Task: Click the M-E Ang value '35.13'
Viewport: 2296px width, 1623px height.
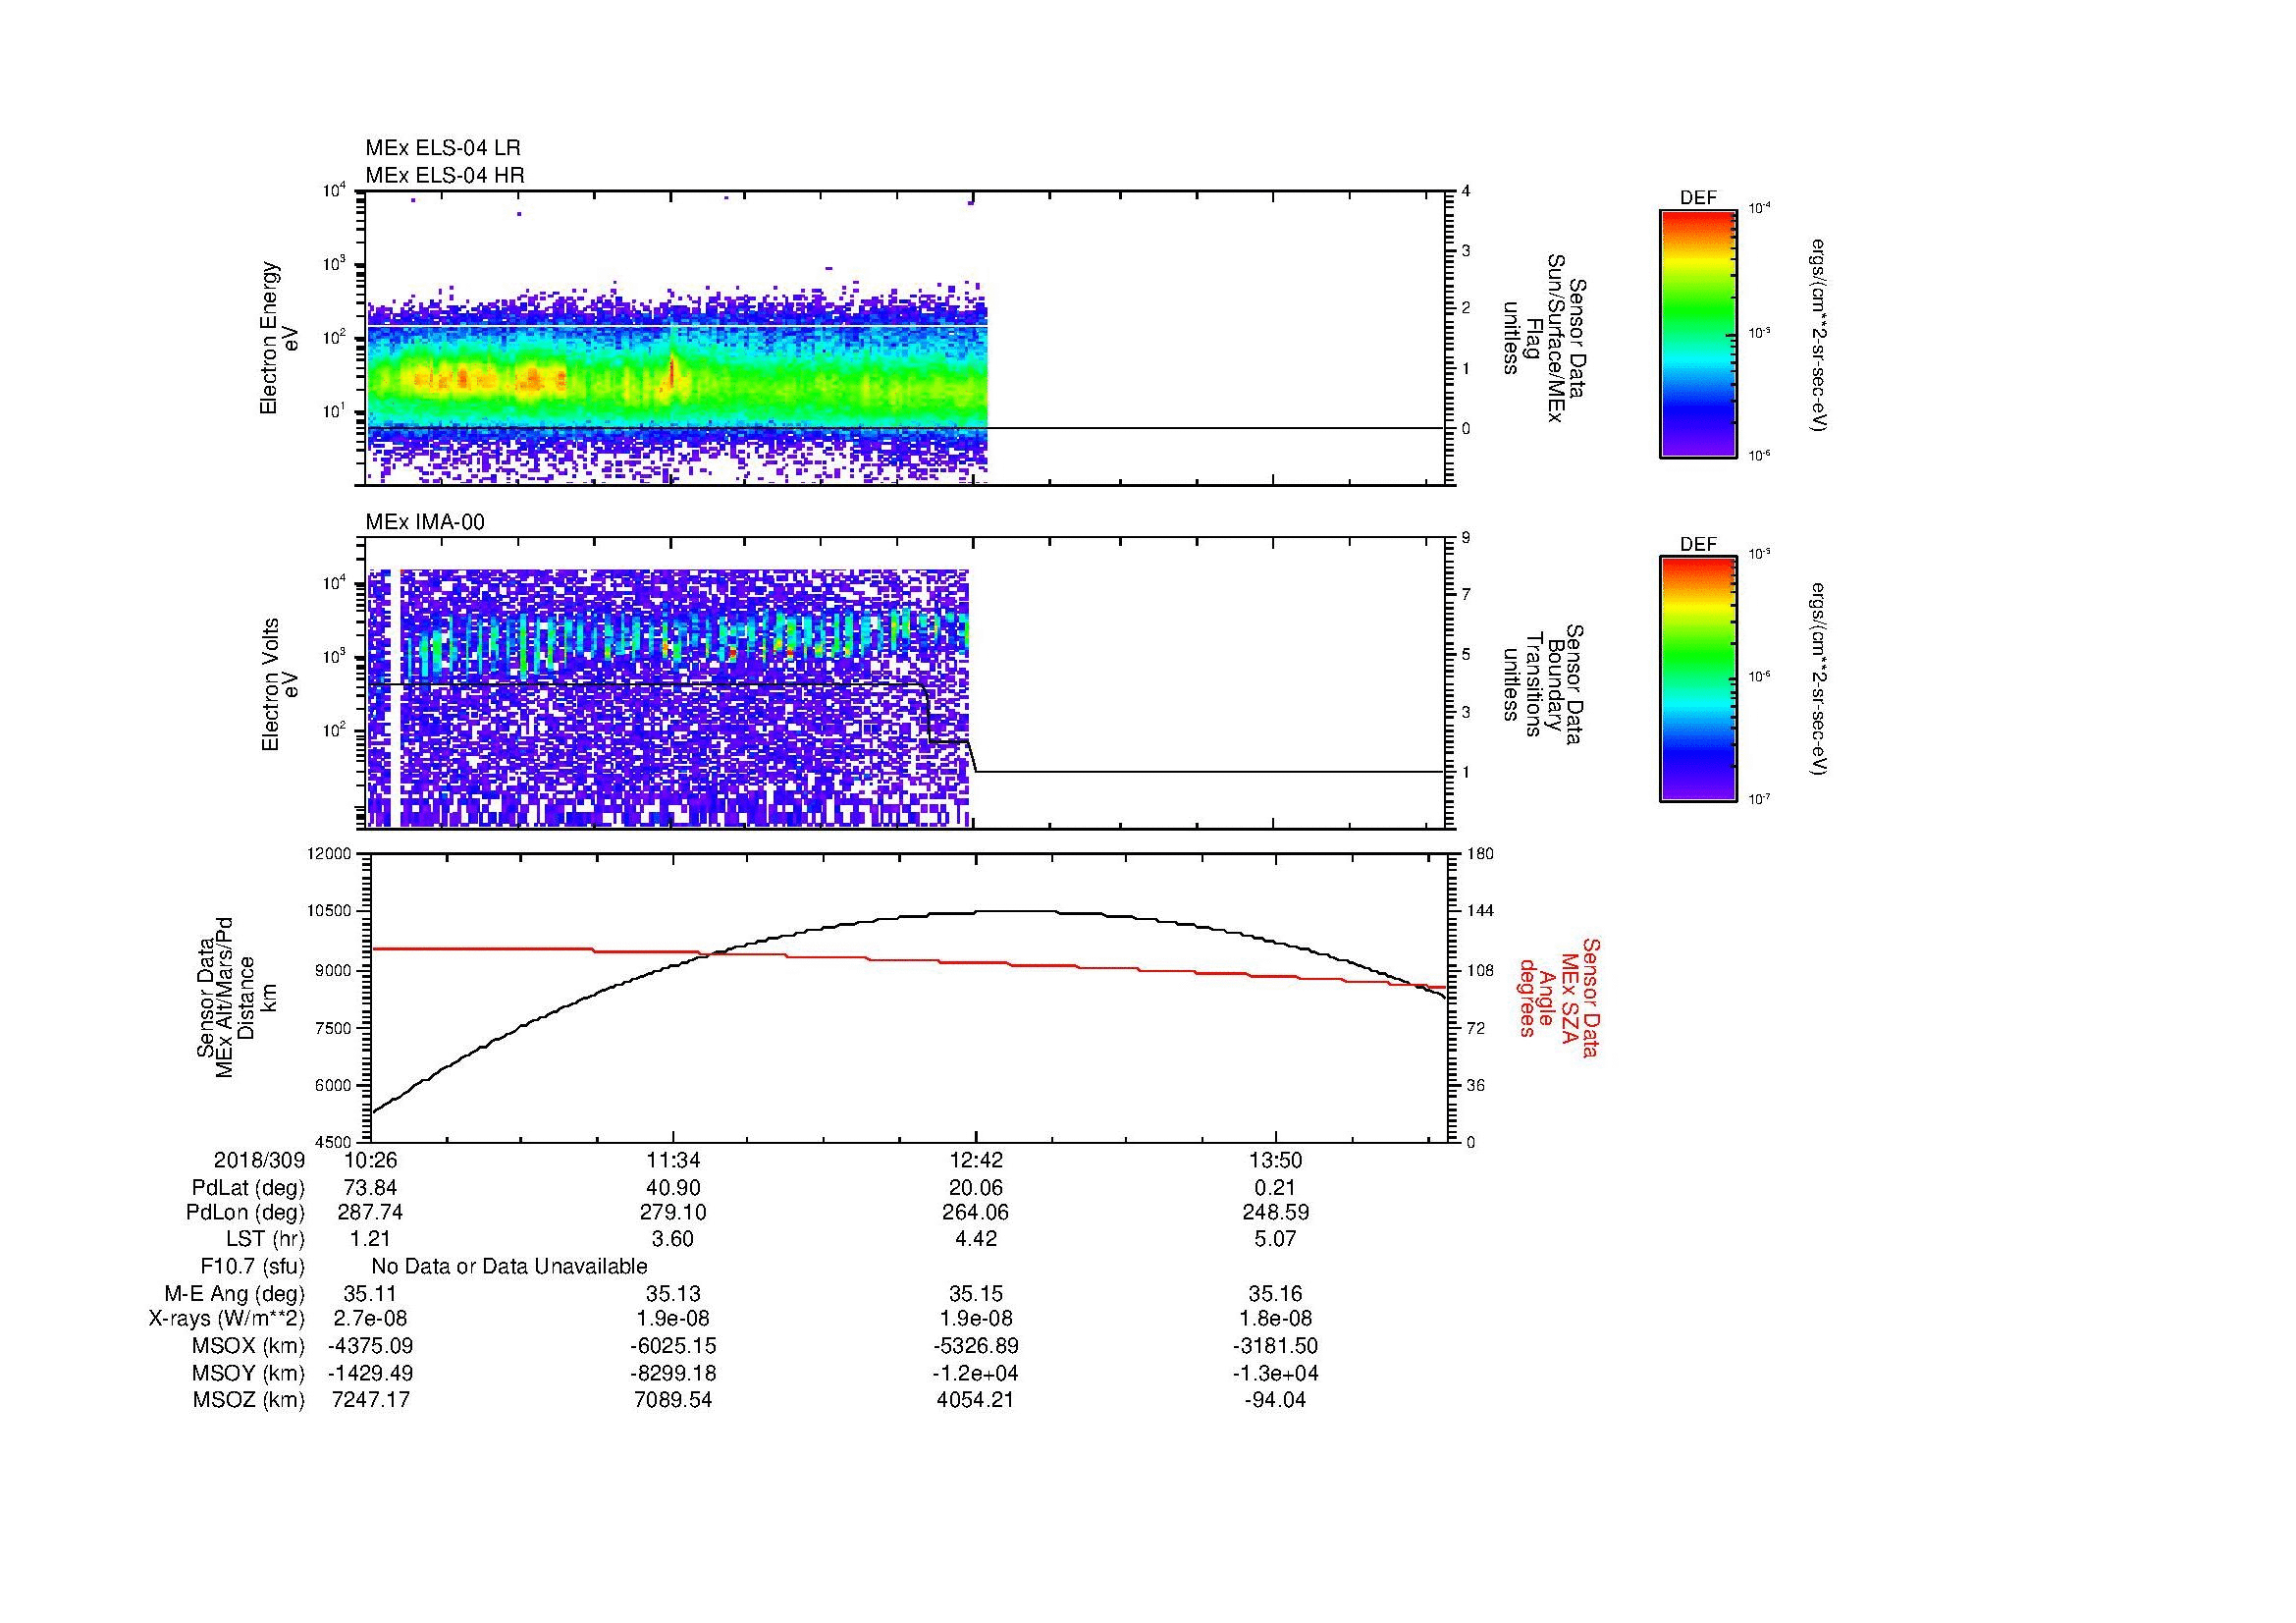Action: [x=673, y=1294]
